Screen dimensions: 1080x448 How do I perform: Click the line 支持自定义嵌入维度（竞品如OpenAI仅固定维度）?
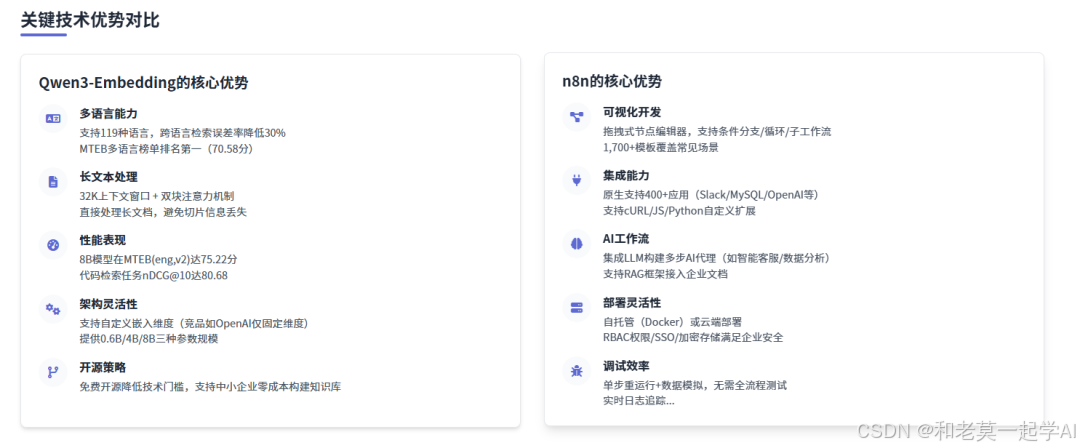pos(194,323)
